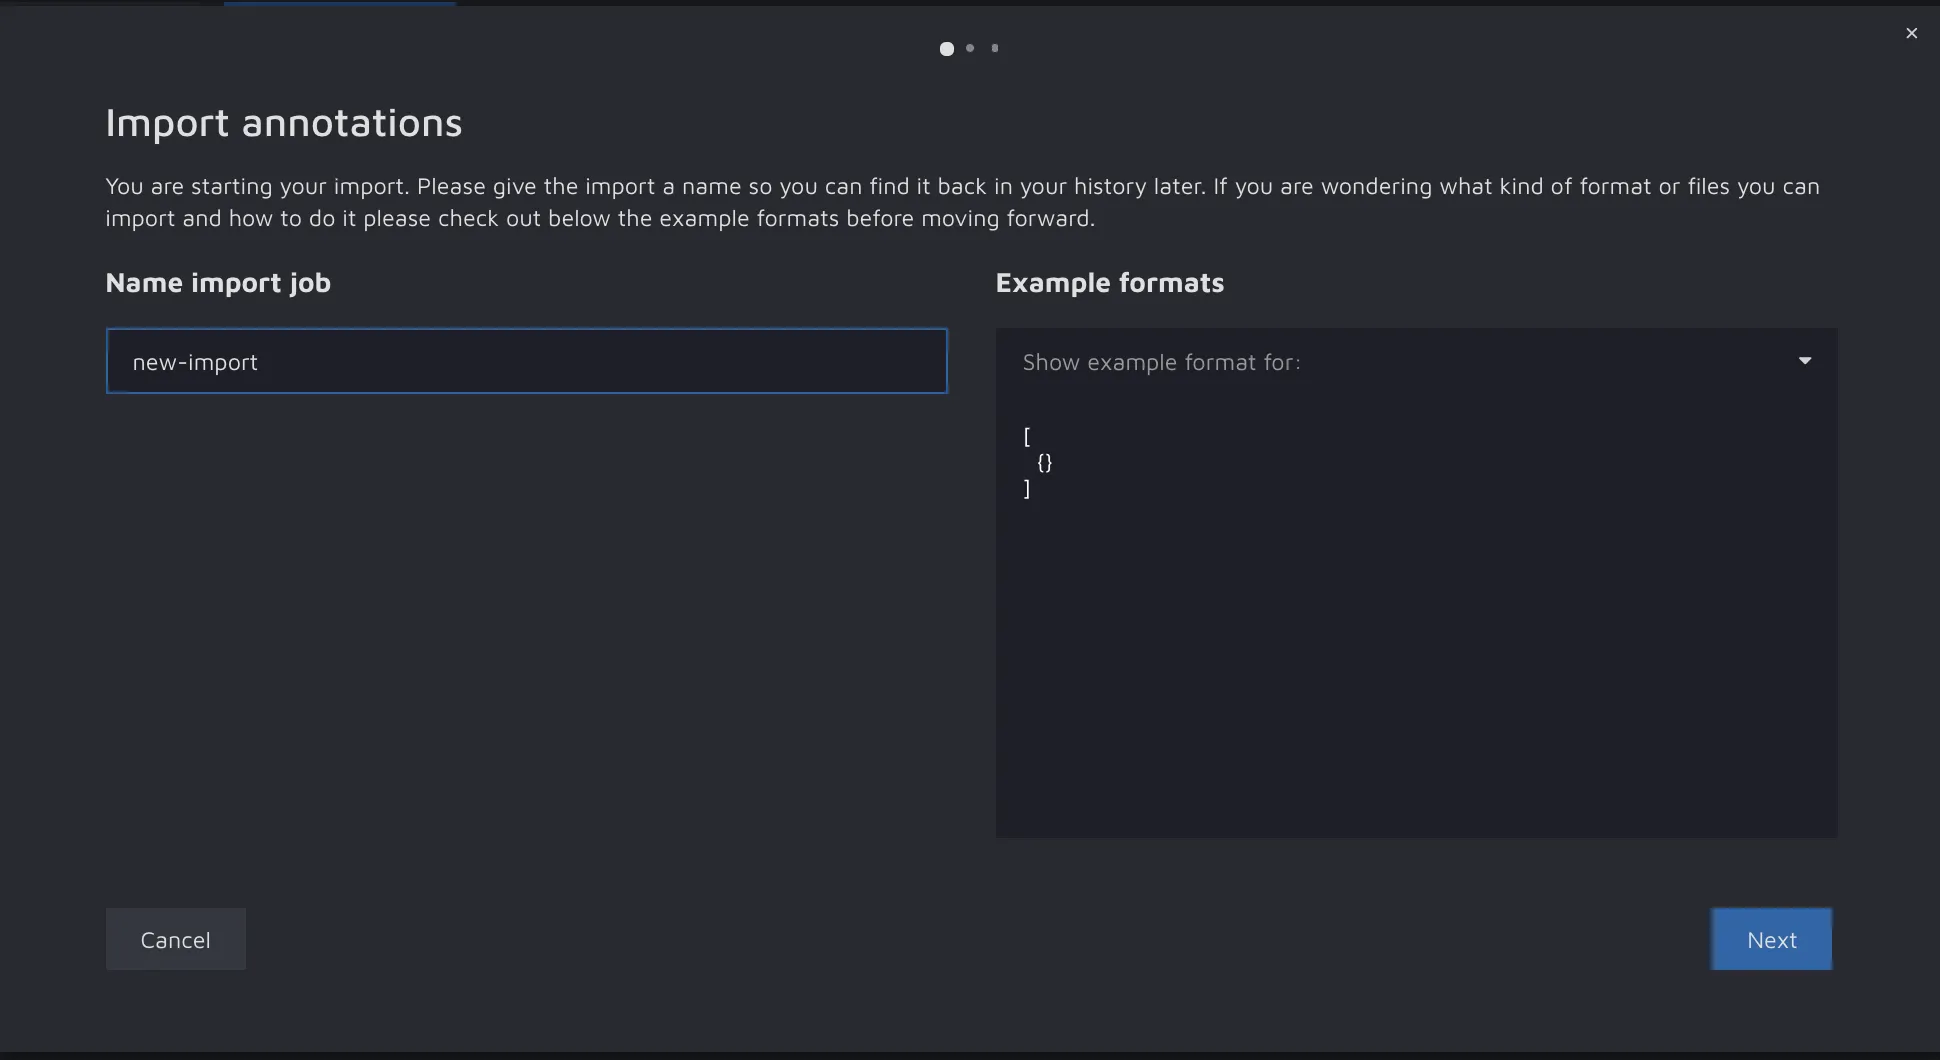Click the example format dropdown arrow

tap(1804, 361)
